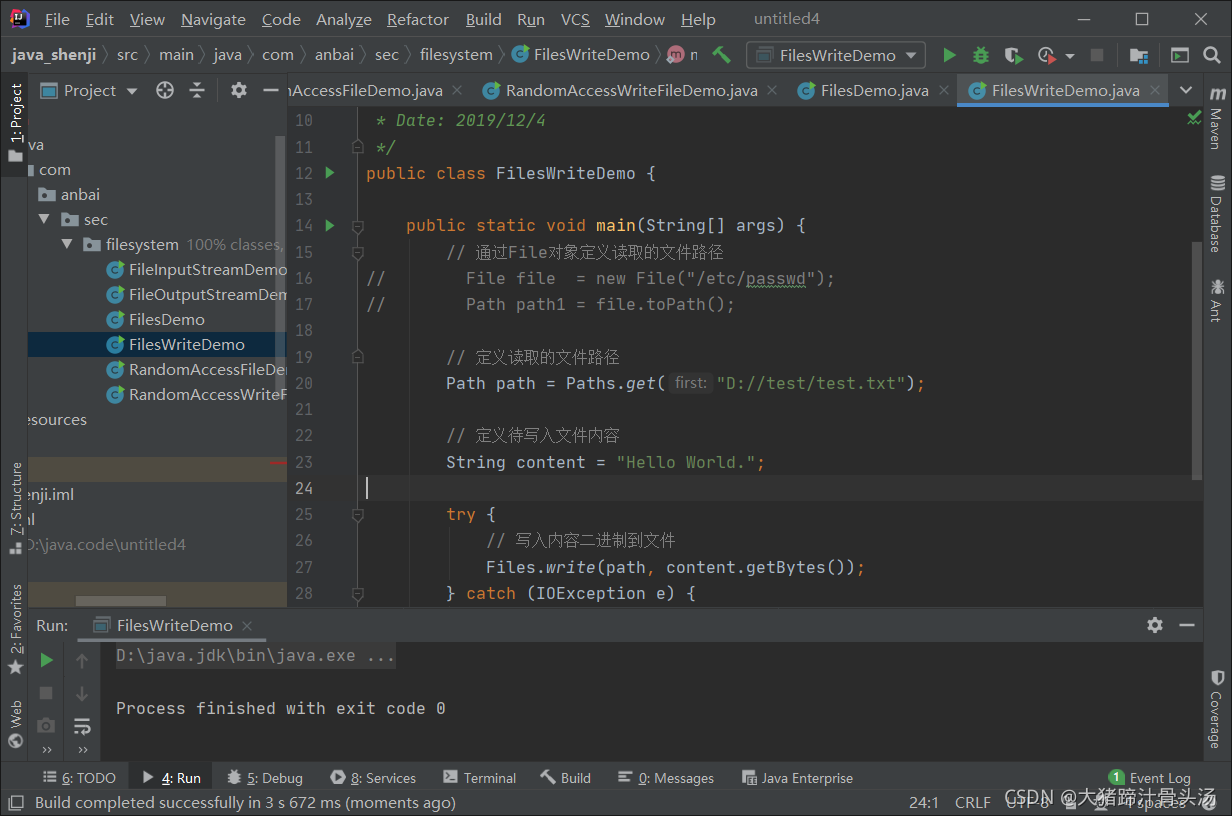Open the Build tool window

tap(566, 778)
